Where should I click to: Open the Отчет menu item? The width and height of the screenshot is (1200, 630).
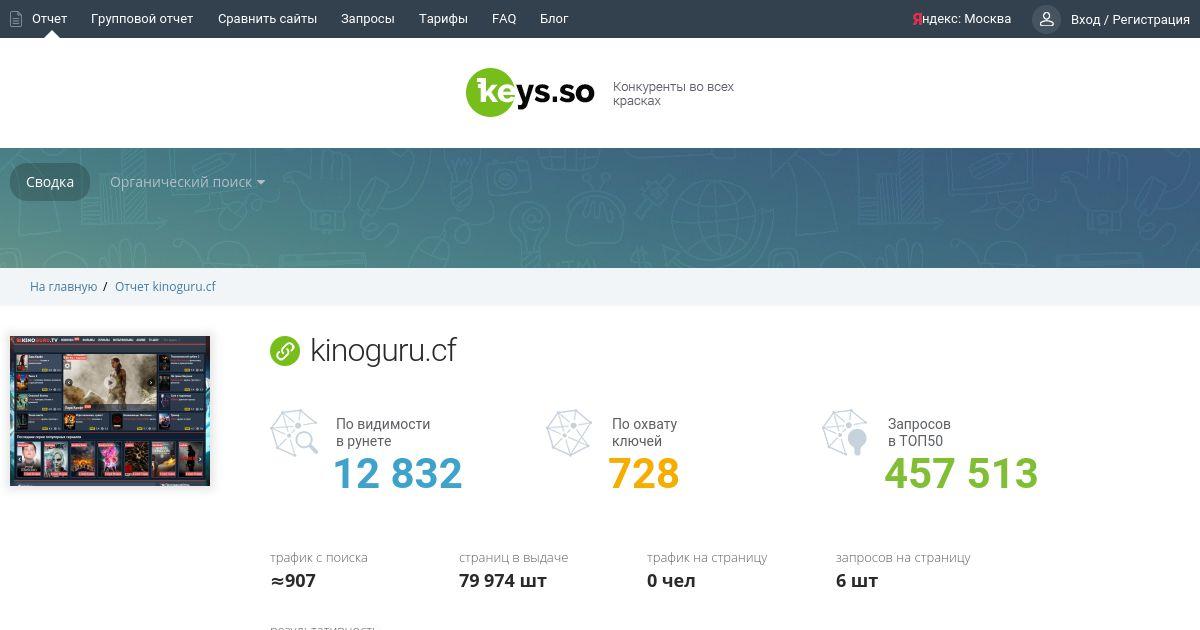pyautogui.click(x=50, y=19)
